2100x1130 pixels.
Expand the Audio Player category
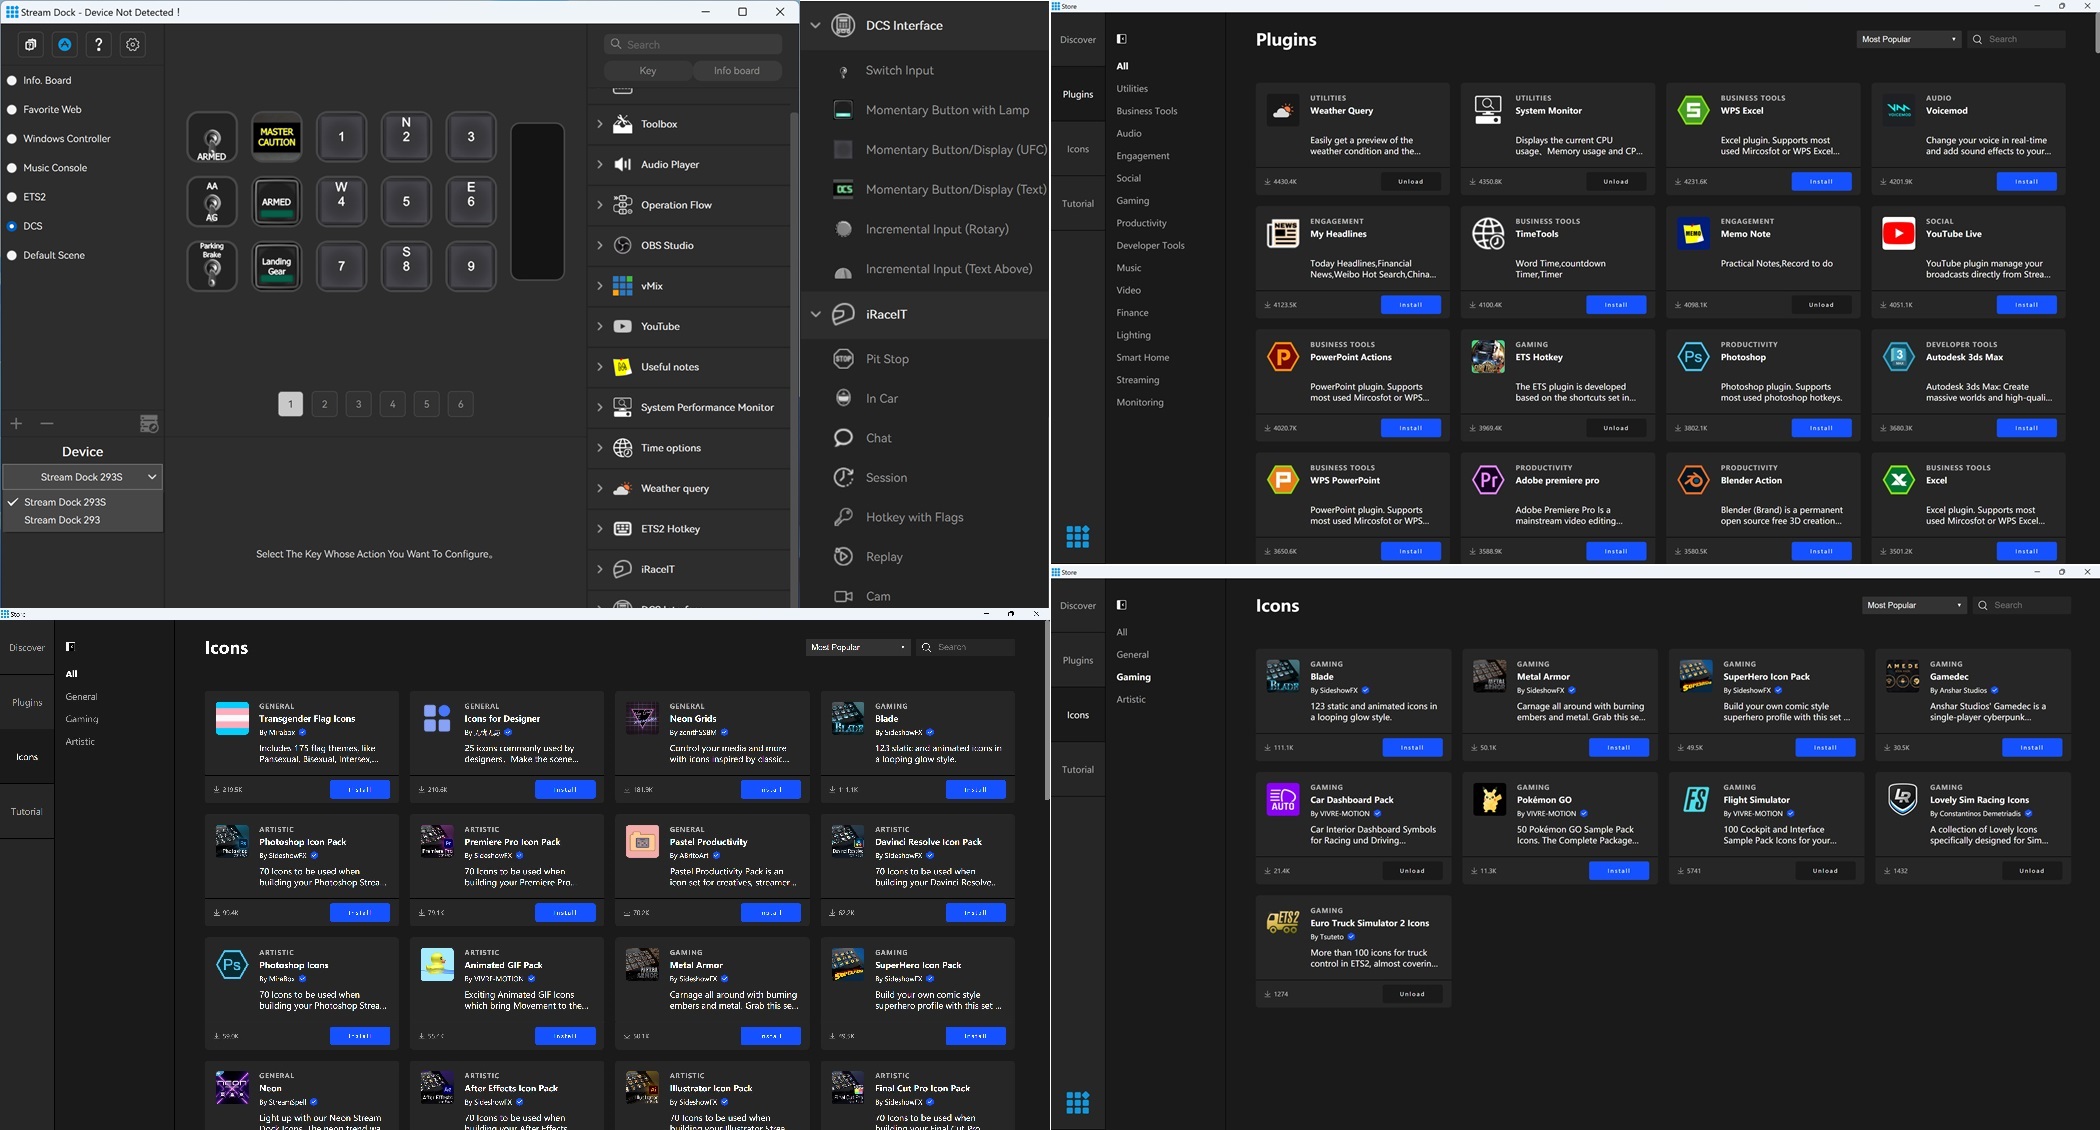599,165
